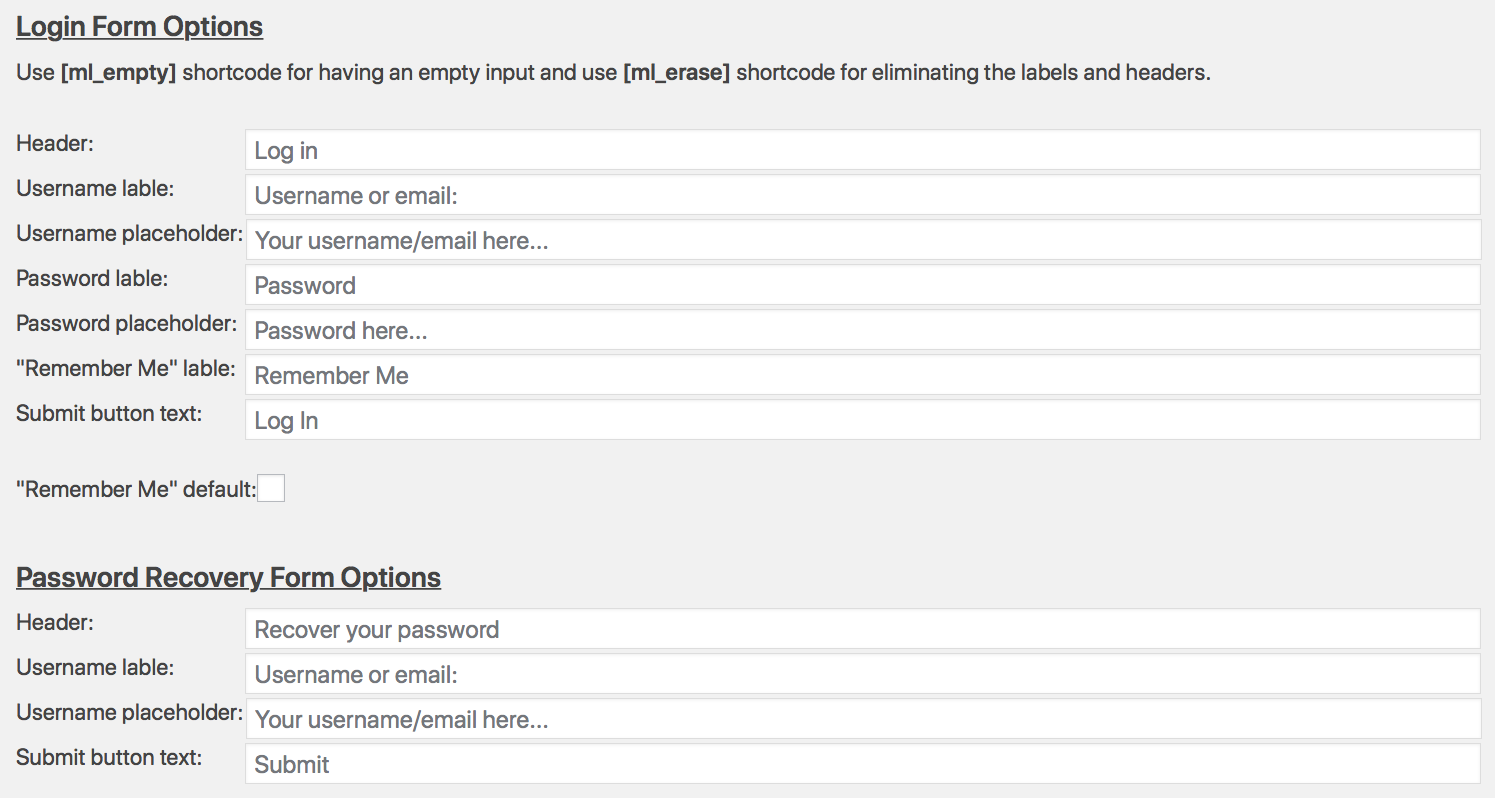
Task: Select the recovery form username placeholder field
Action: tap(860, 719)
